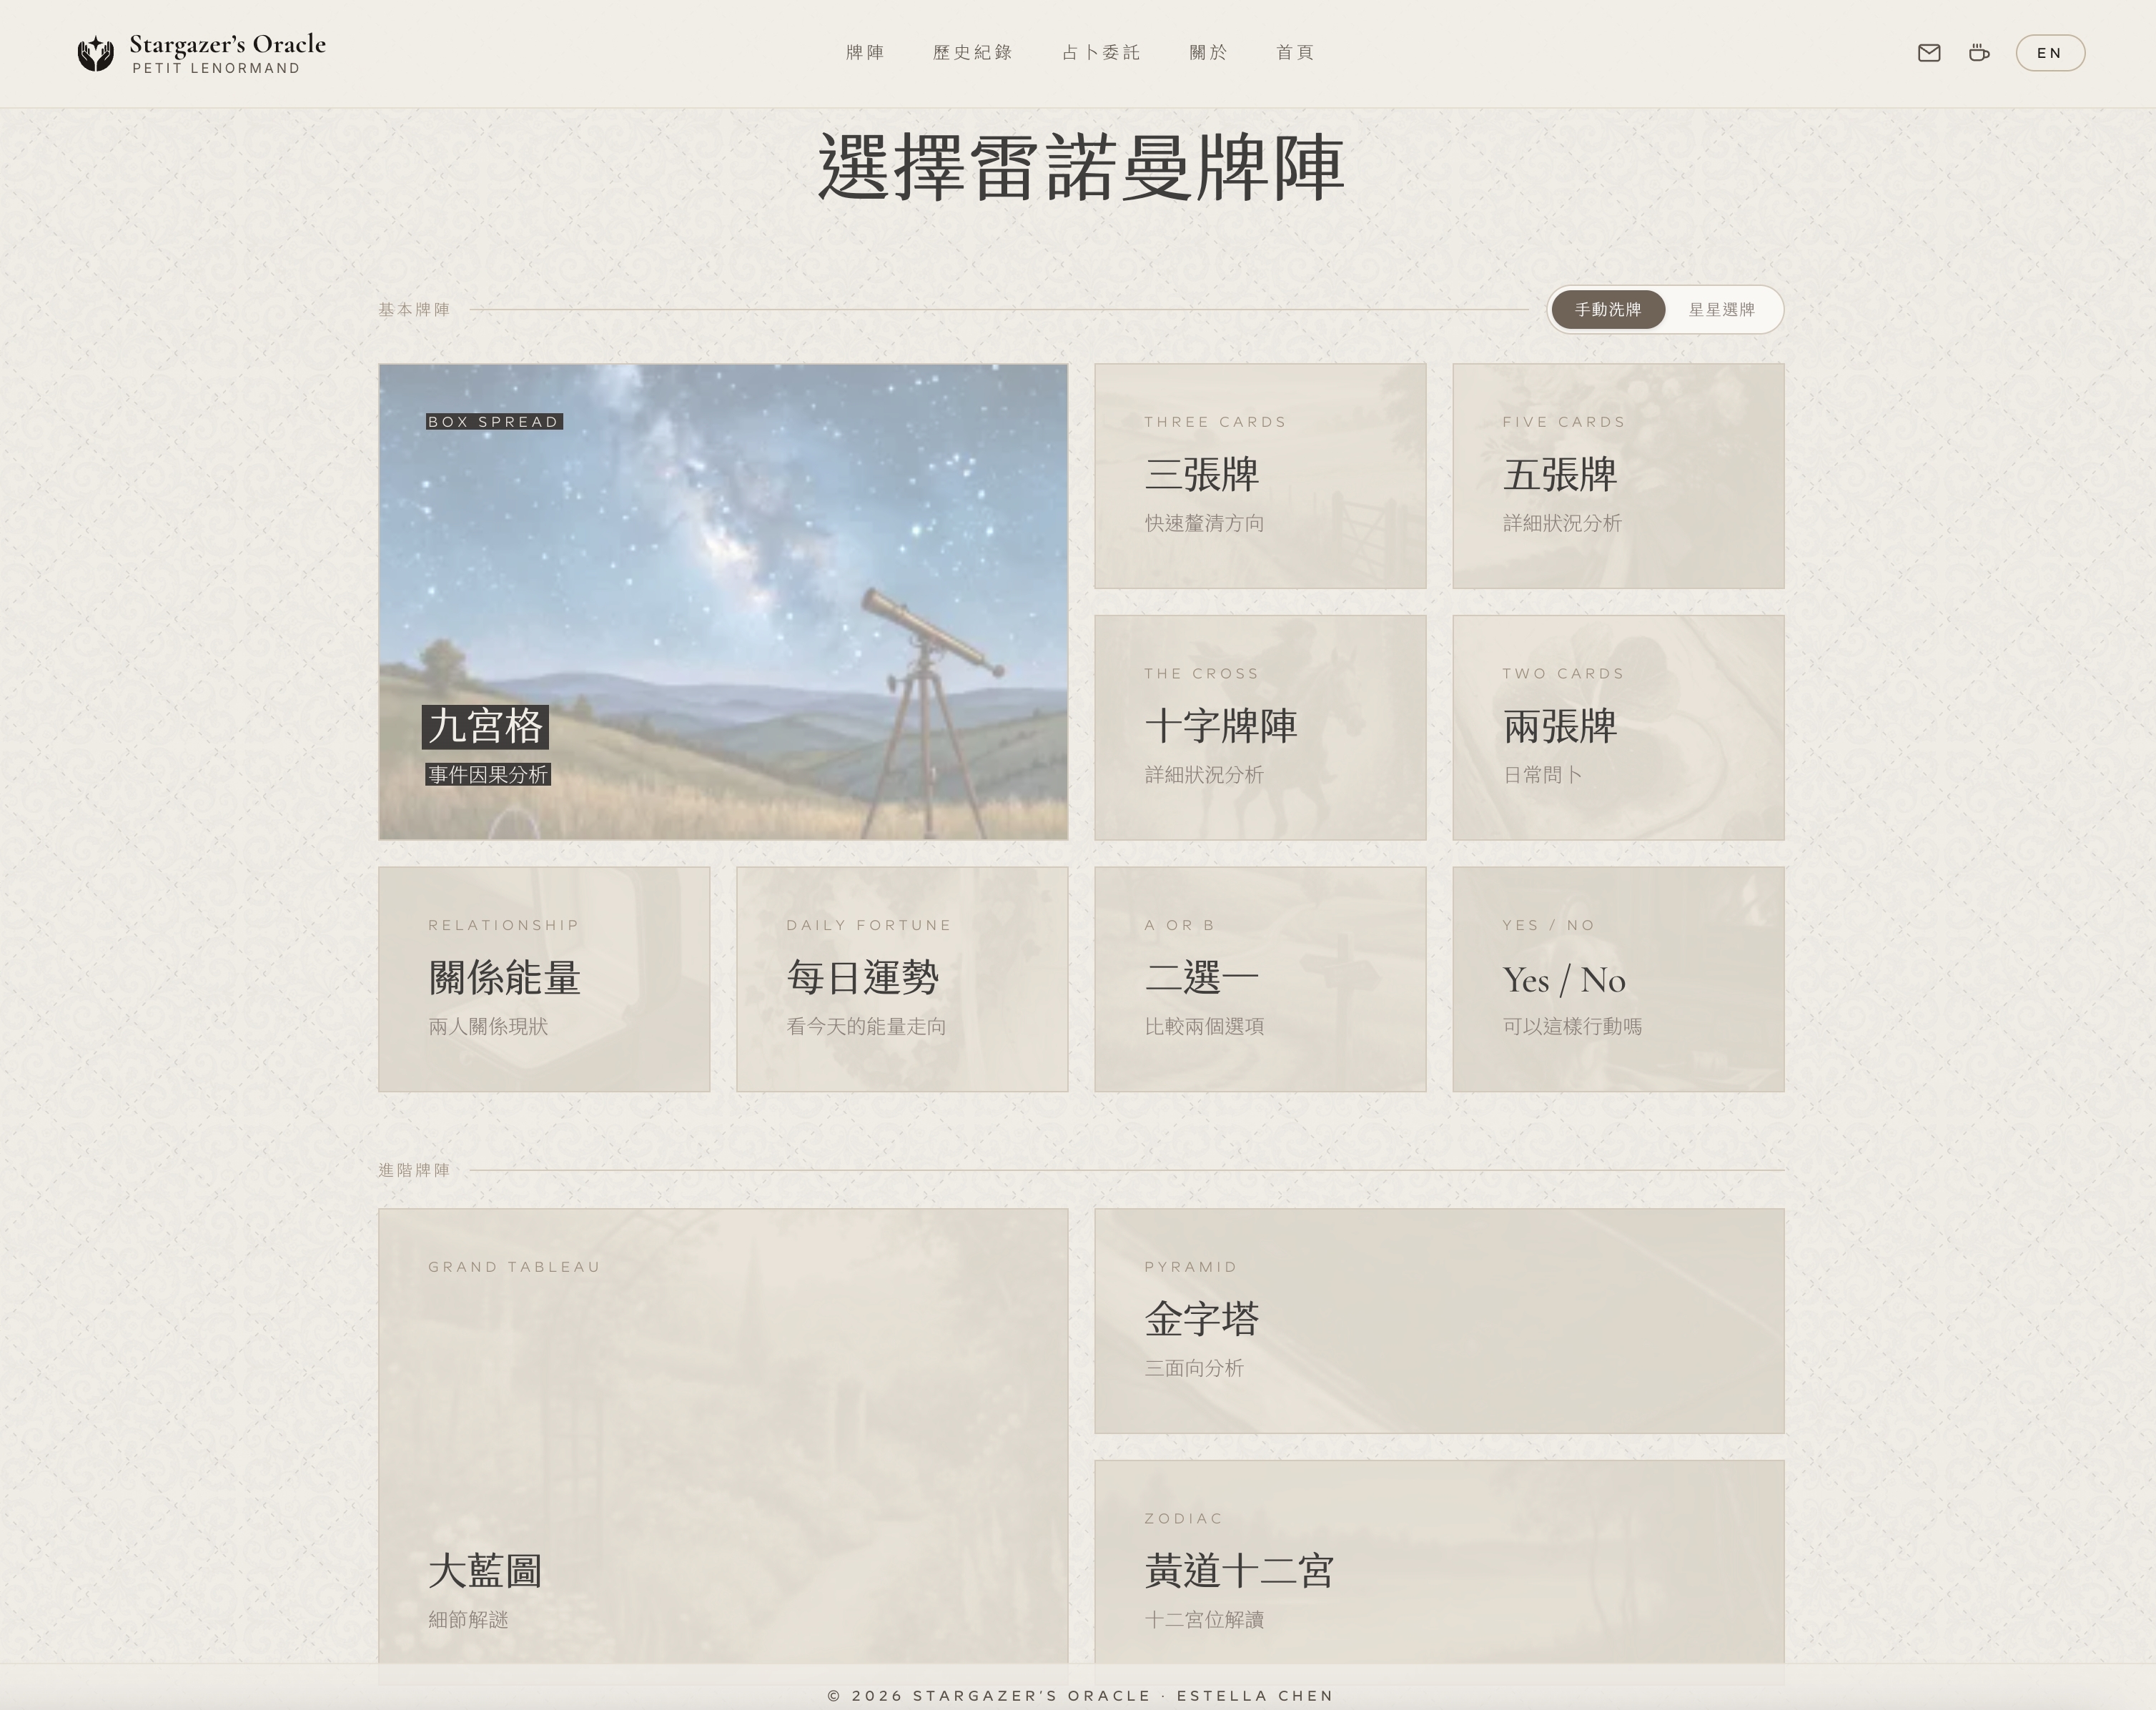Switch to 星星選牌 mode
The image size is (2156, 1710).
point(1722,310)
